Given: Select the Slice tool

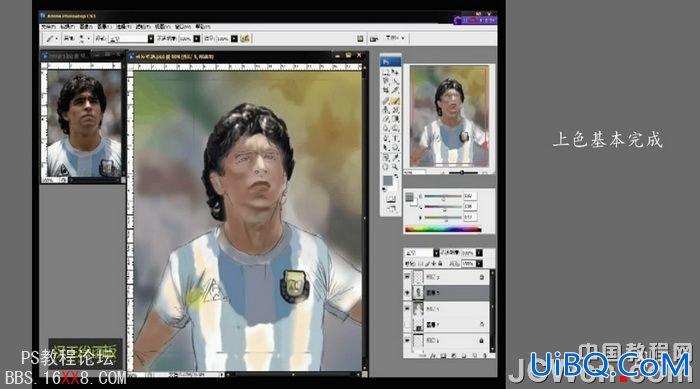Looking at the screenshot, I should point(396,90).
